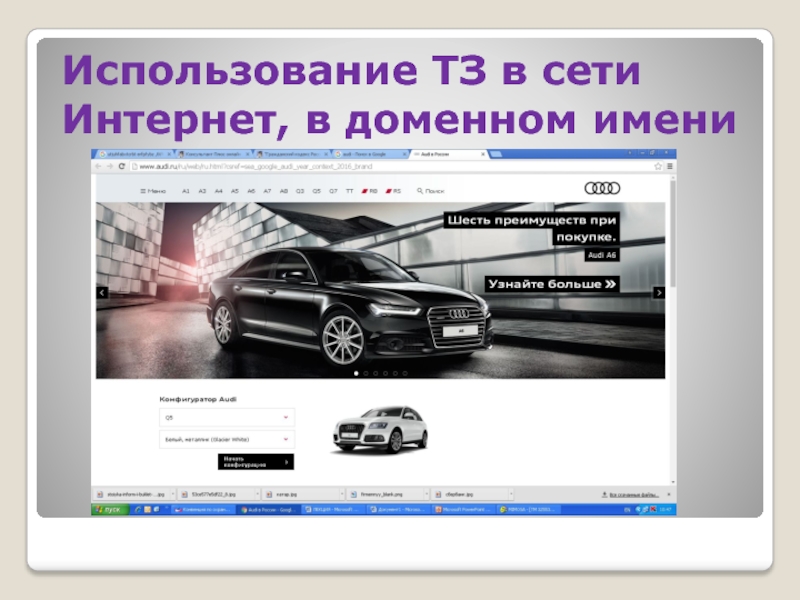Switch to Audi в России Google Chrome taskbar button
This screenshot has width=800, height=600.
click(269, 509)
